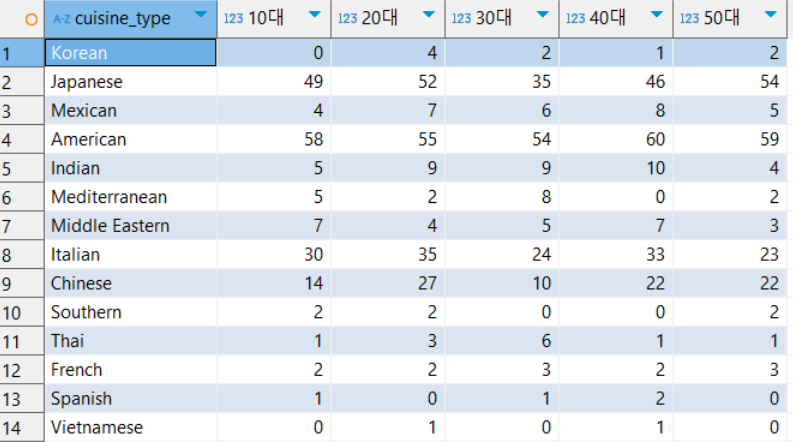Click American 40대 value 60

(616, 139)
